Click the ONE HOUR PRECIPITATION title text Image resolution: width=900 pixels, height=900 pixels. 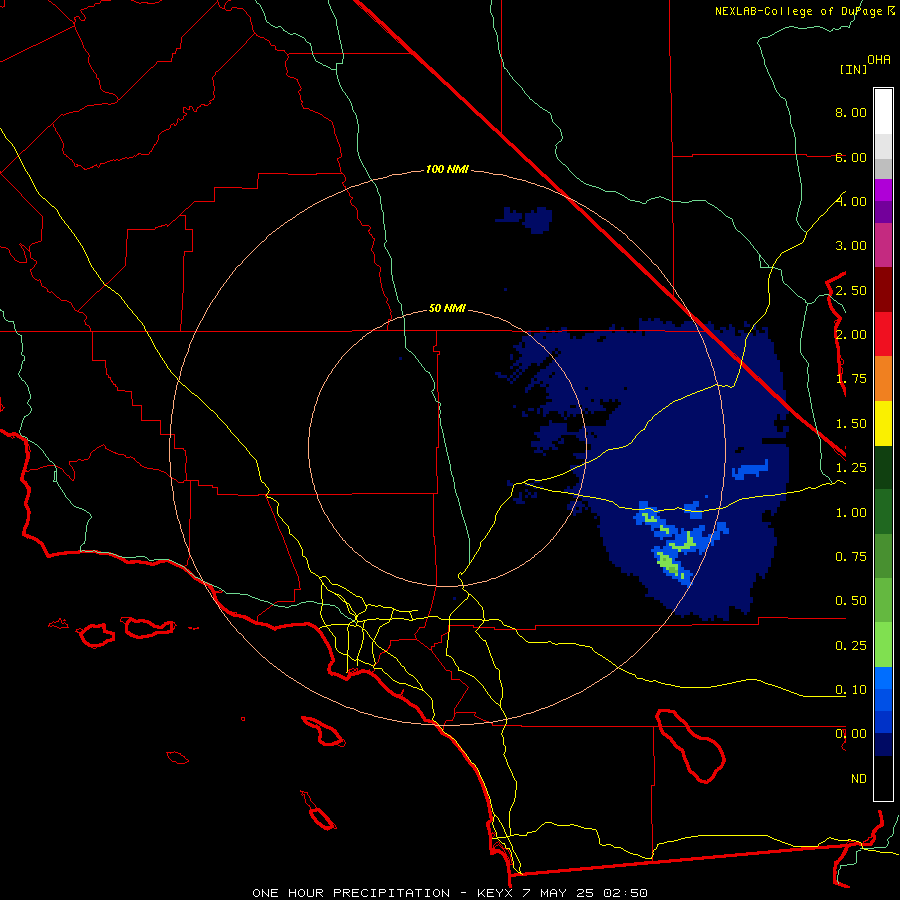tap(351, 893)
